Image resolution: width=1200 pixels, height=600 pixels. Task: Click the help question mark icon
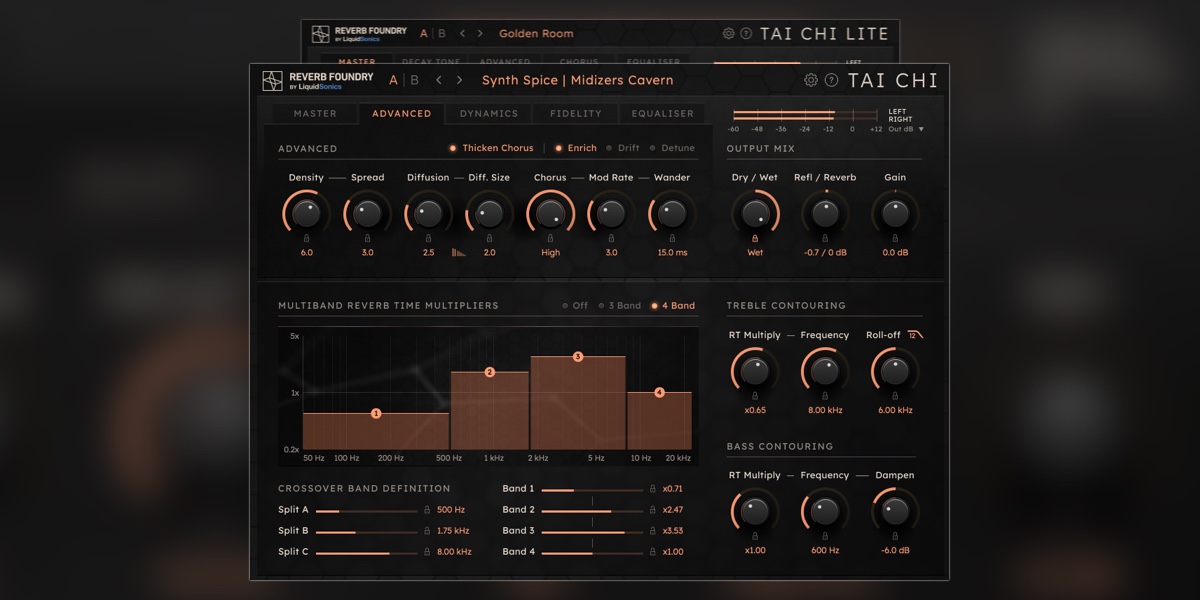pyautogui.click(x=831, y=80)
